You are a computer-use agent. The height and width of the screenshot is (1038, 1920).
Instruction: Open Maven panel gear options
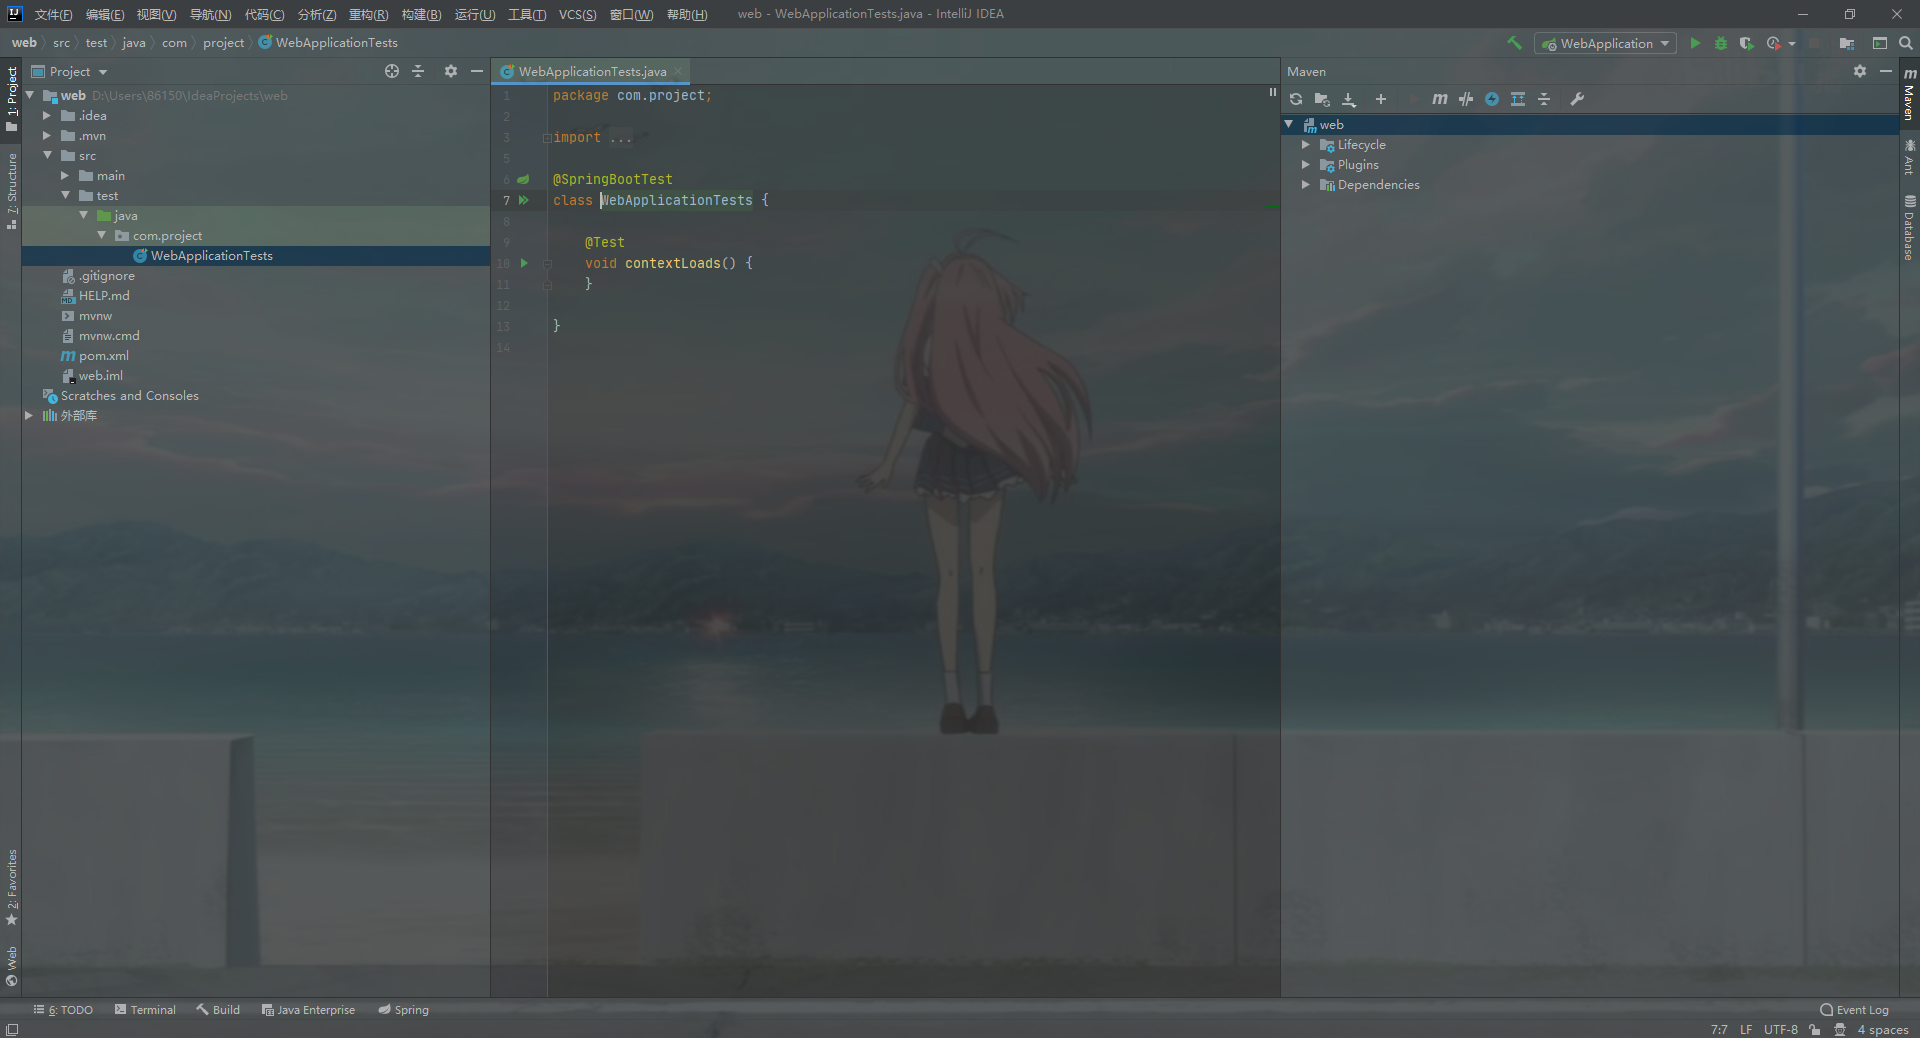1860,71
